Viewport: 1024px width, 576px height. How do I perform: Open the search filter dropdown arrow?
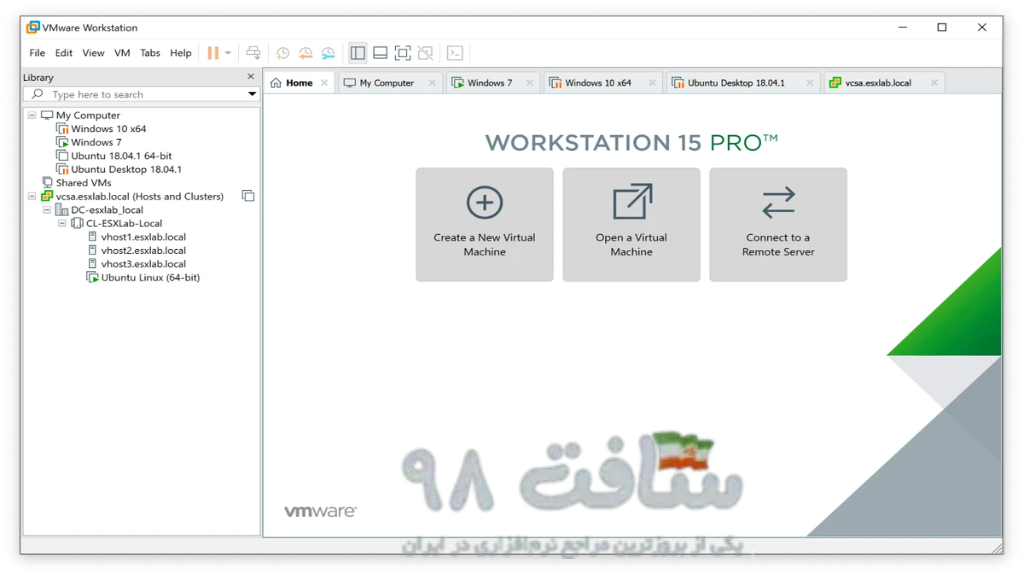[x=252, y=94]
